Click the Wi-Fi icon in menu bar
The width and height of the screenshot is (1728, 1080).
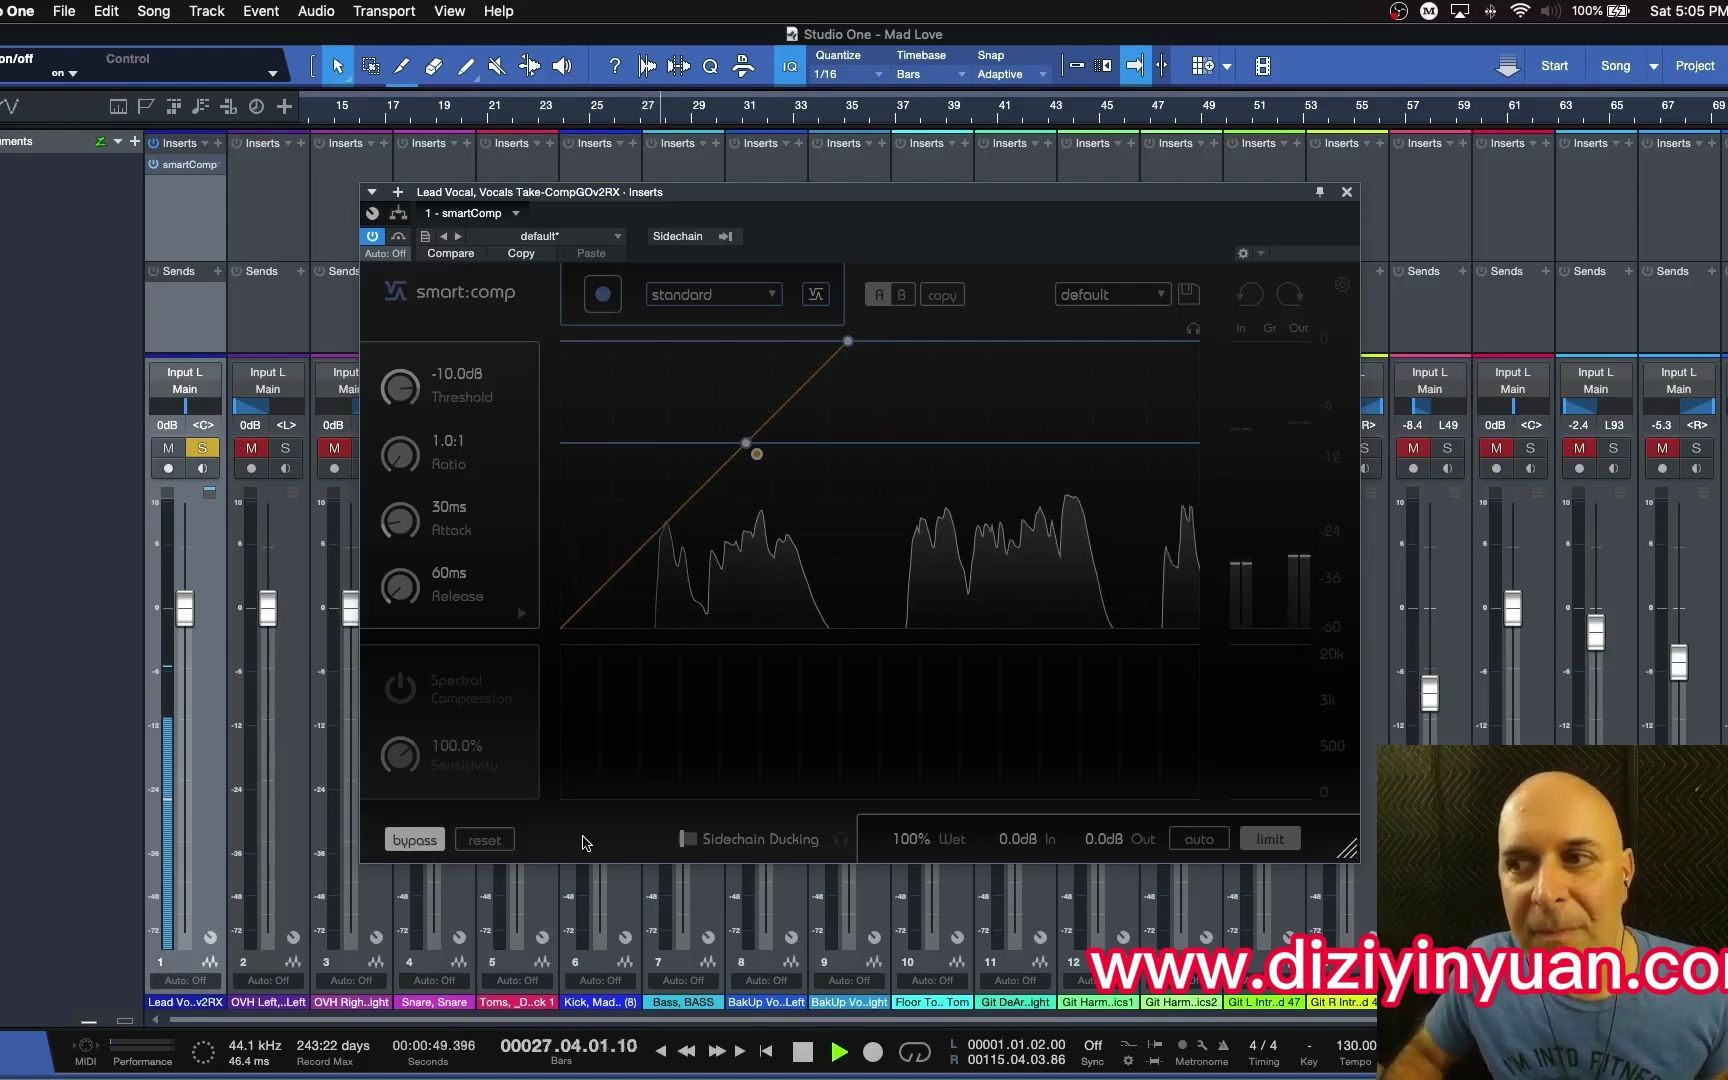(x=1520, y=11)
